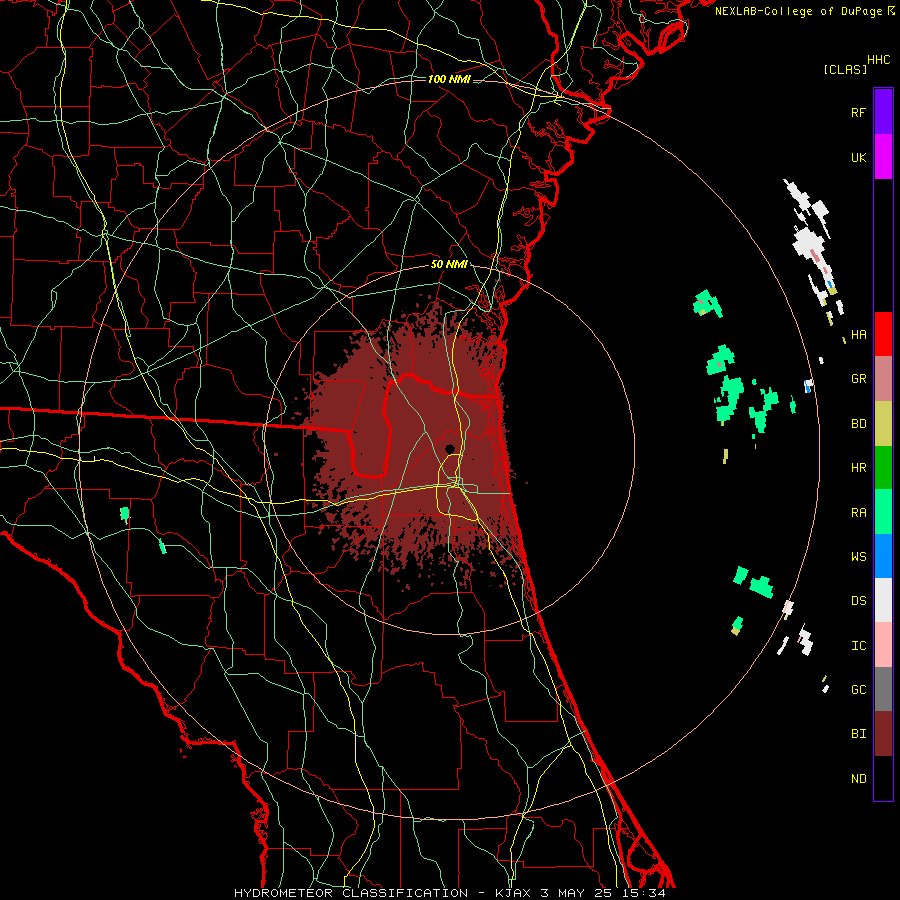The height and width of the screenshot is (900, 900).
Task: Click the IC legend label
Action: click(x=858, y=645)
